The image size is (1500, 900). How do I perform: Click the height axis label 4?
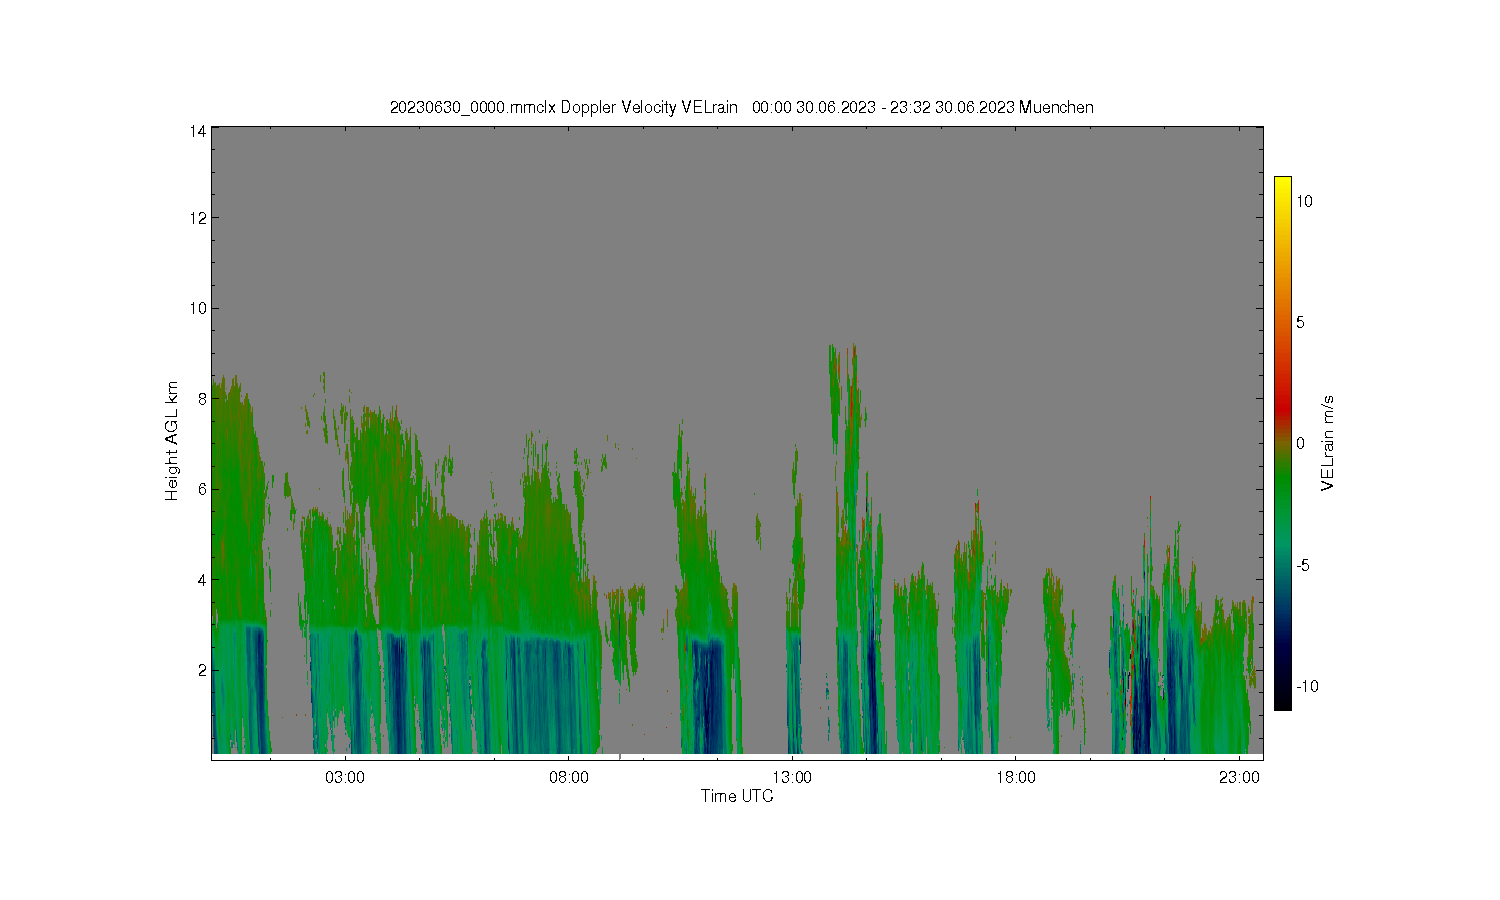[x=202, y=579]
